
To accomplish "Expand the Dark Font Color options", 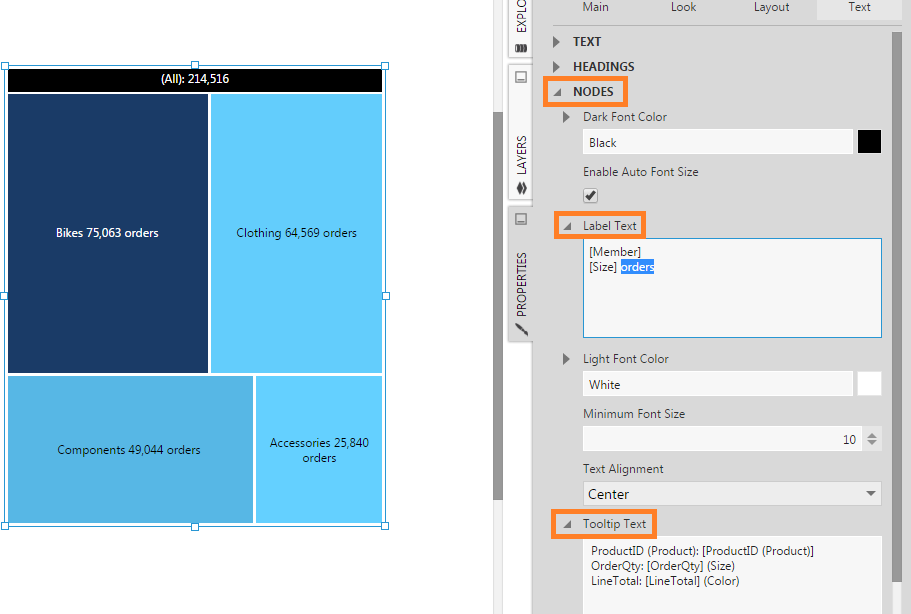I will (567, 116).
